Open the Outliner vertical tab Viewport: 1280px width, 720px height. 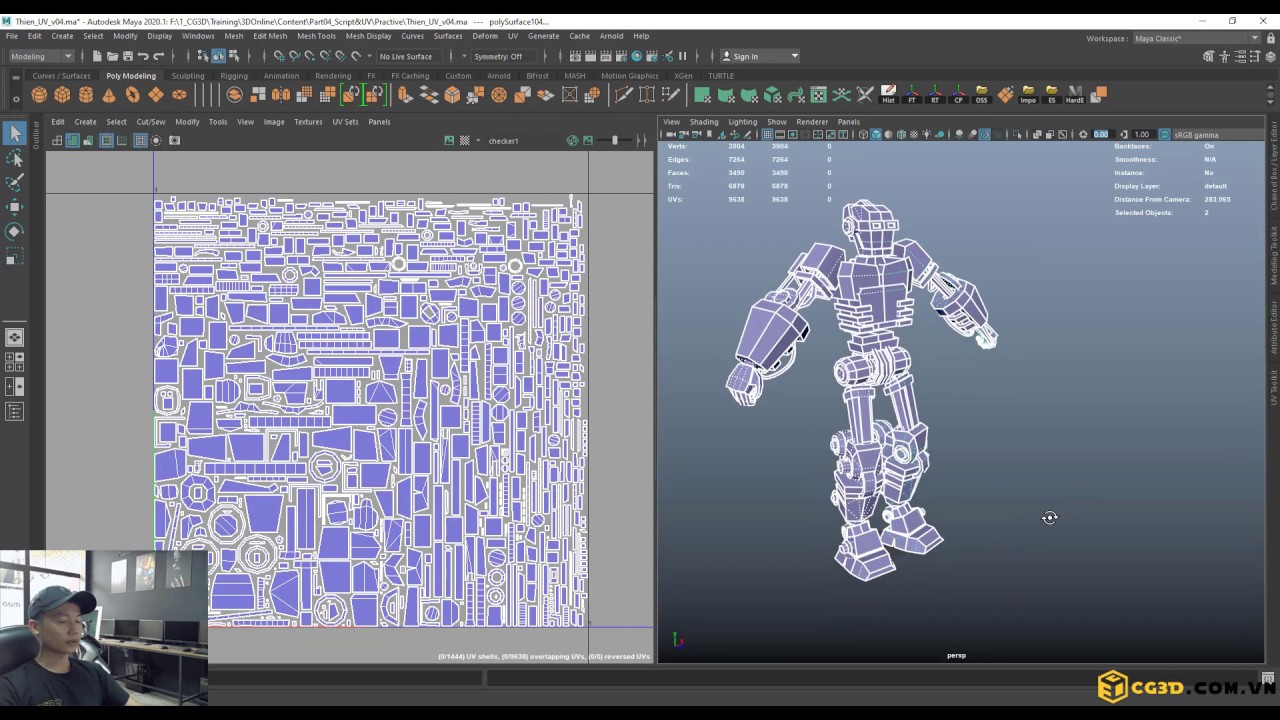37,134
